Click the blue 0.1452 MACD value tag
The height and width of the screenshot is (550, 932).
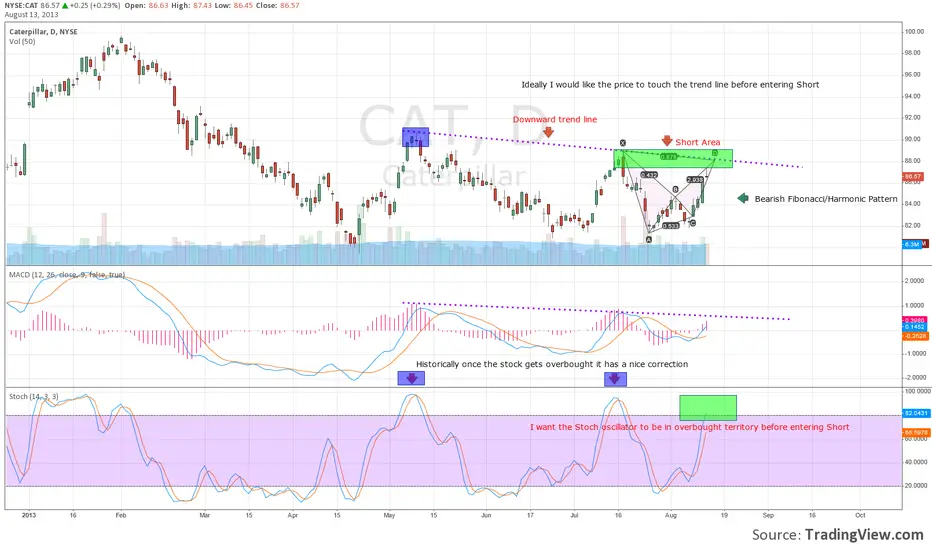click(x=915, y=327)
